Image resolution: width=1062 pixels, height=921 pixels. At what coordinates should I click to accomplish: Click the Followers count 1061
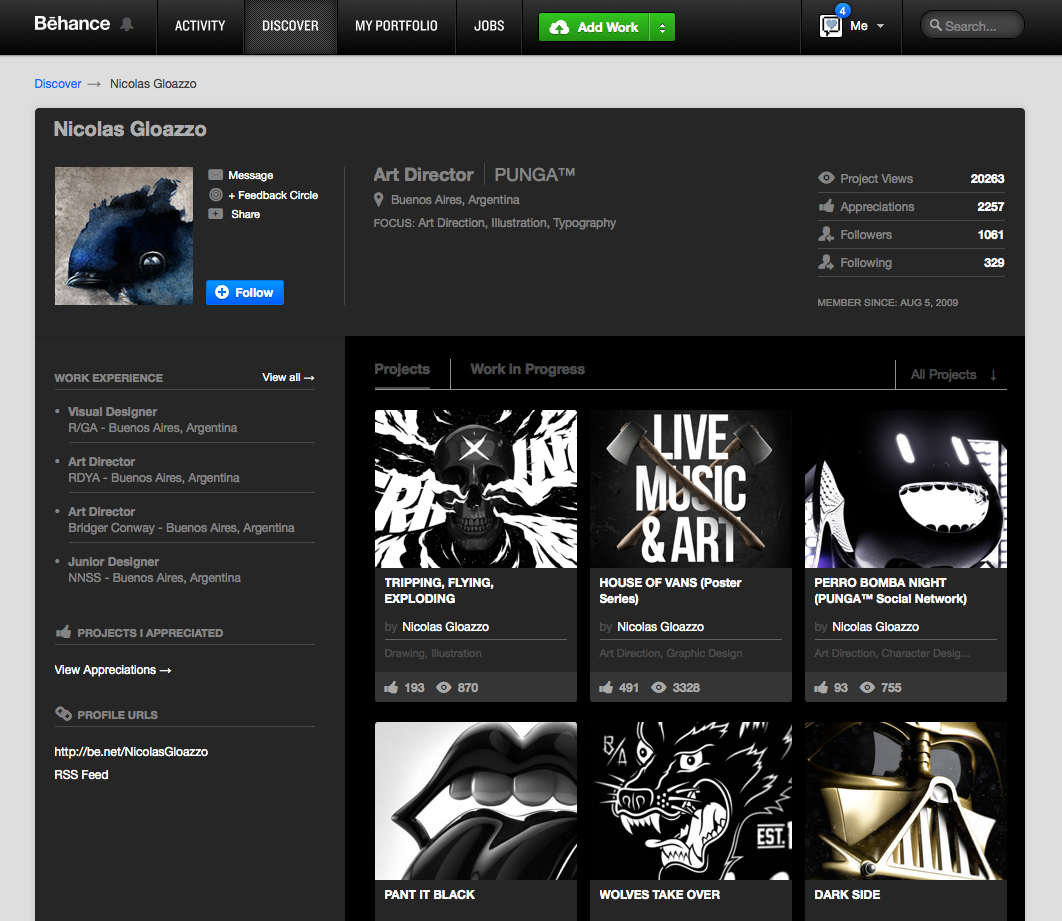[990, 234]
